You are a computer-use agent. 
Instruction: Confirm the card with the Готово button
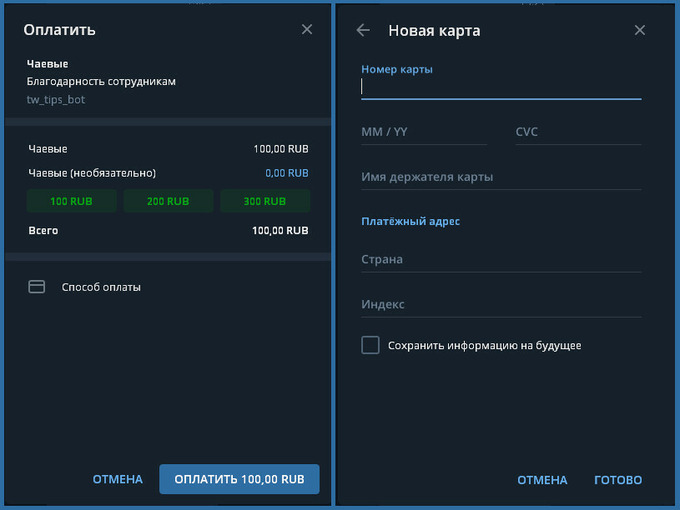[618, 480]
